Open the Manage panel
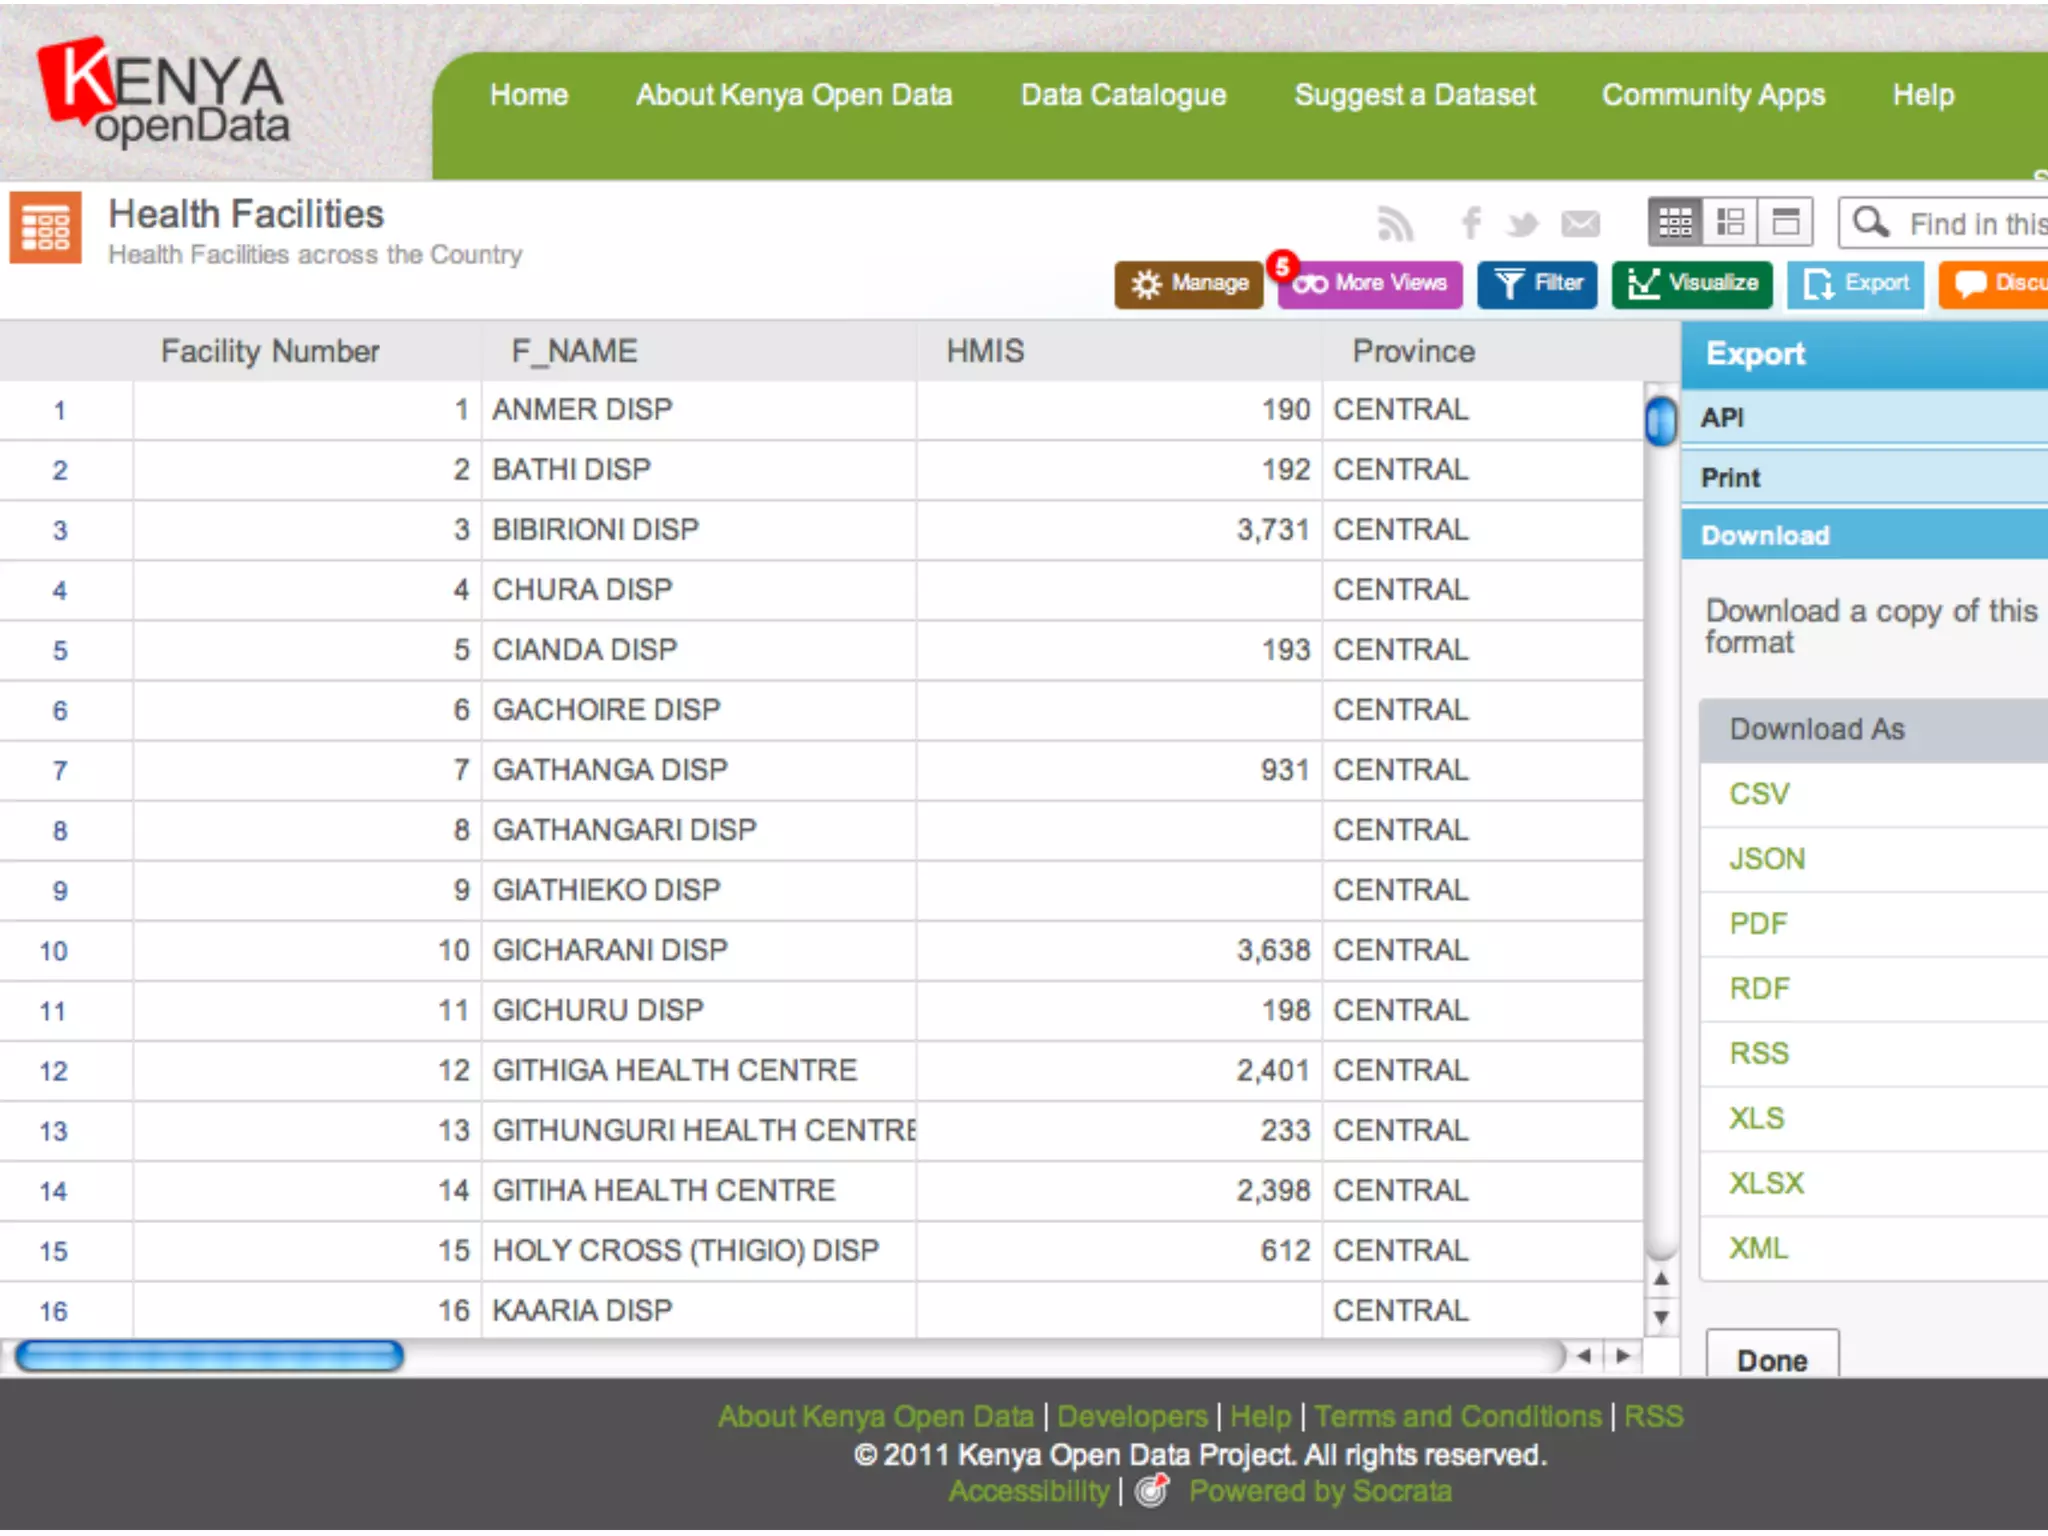Screen dimensions: 2048x1536 [1189, 284]
